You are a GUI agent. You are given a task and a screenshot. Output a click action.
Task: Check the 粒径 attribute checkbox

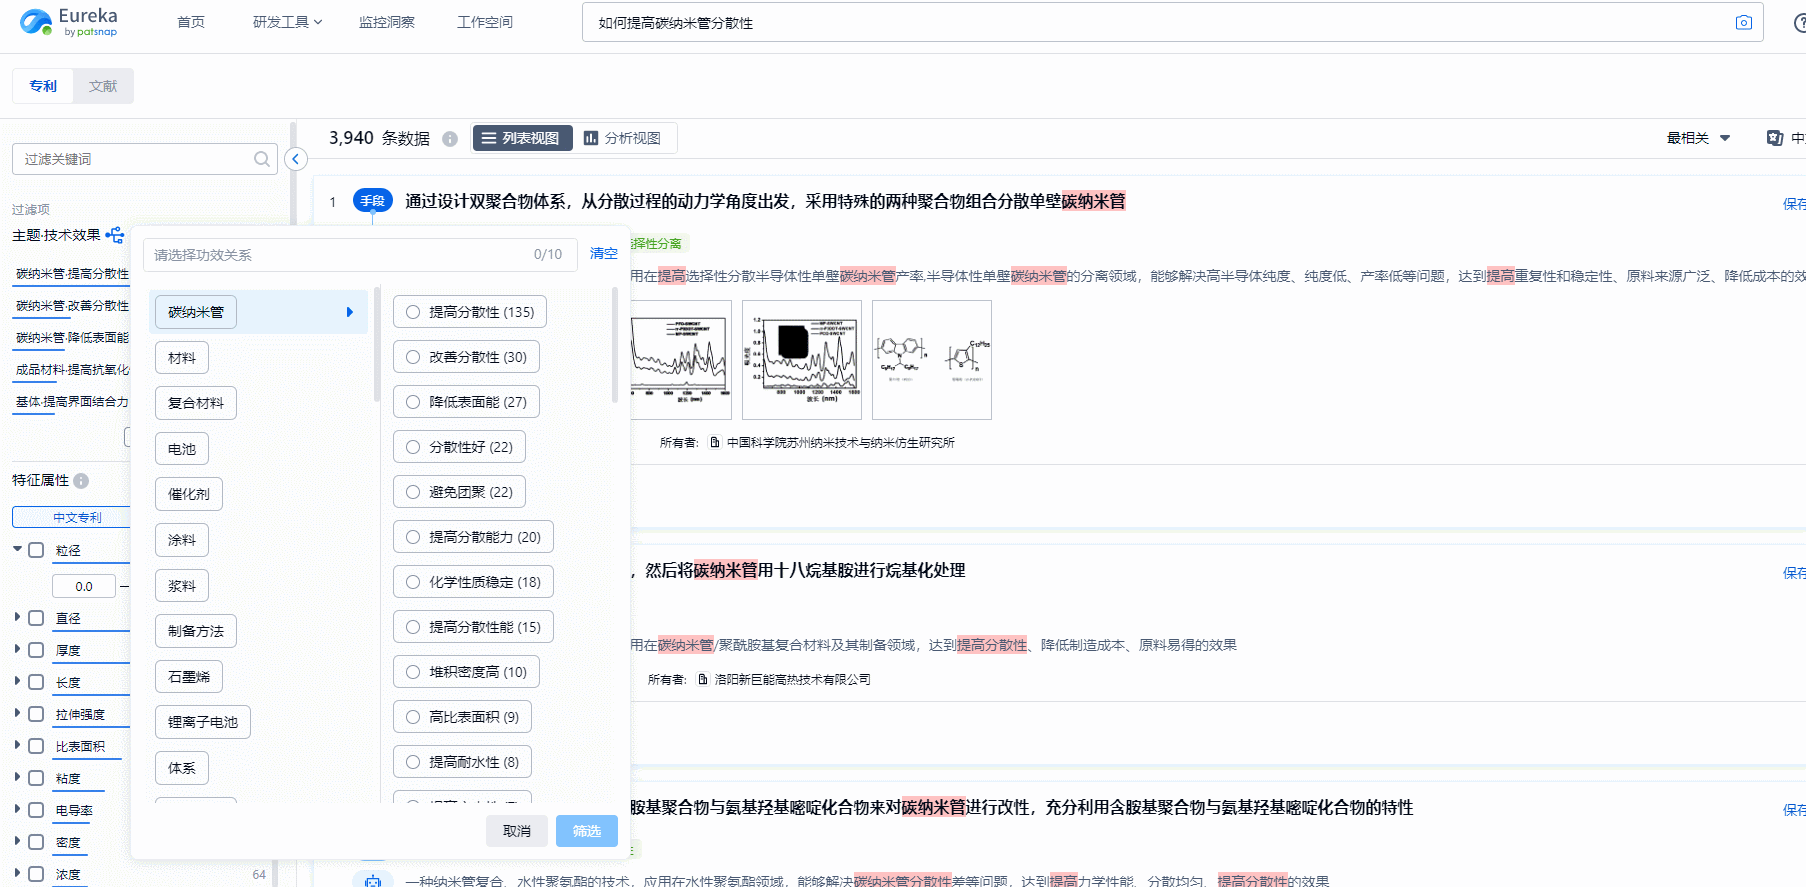click(x=37, y=550)
